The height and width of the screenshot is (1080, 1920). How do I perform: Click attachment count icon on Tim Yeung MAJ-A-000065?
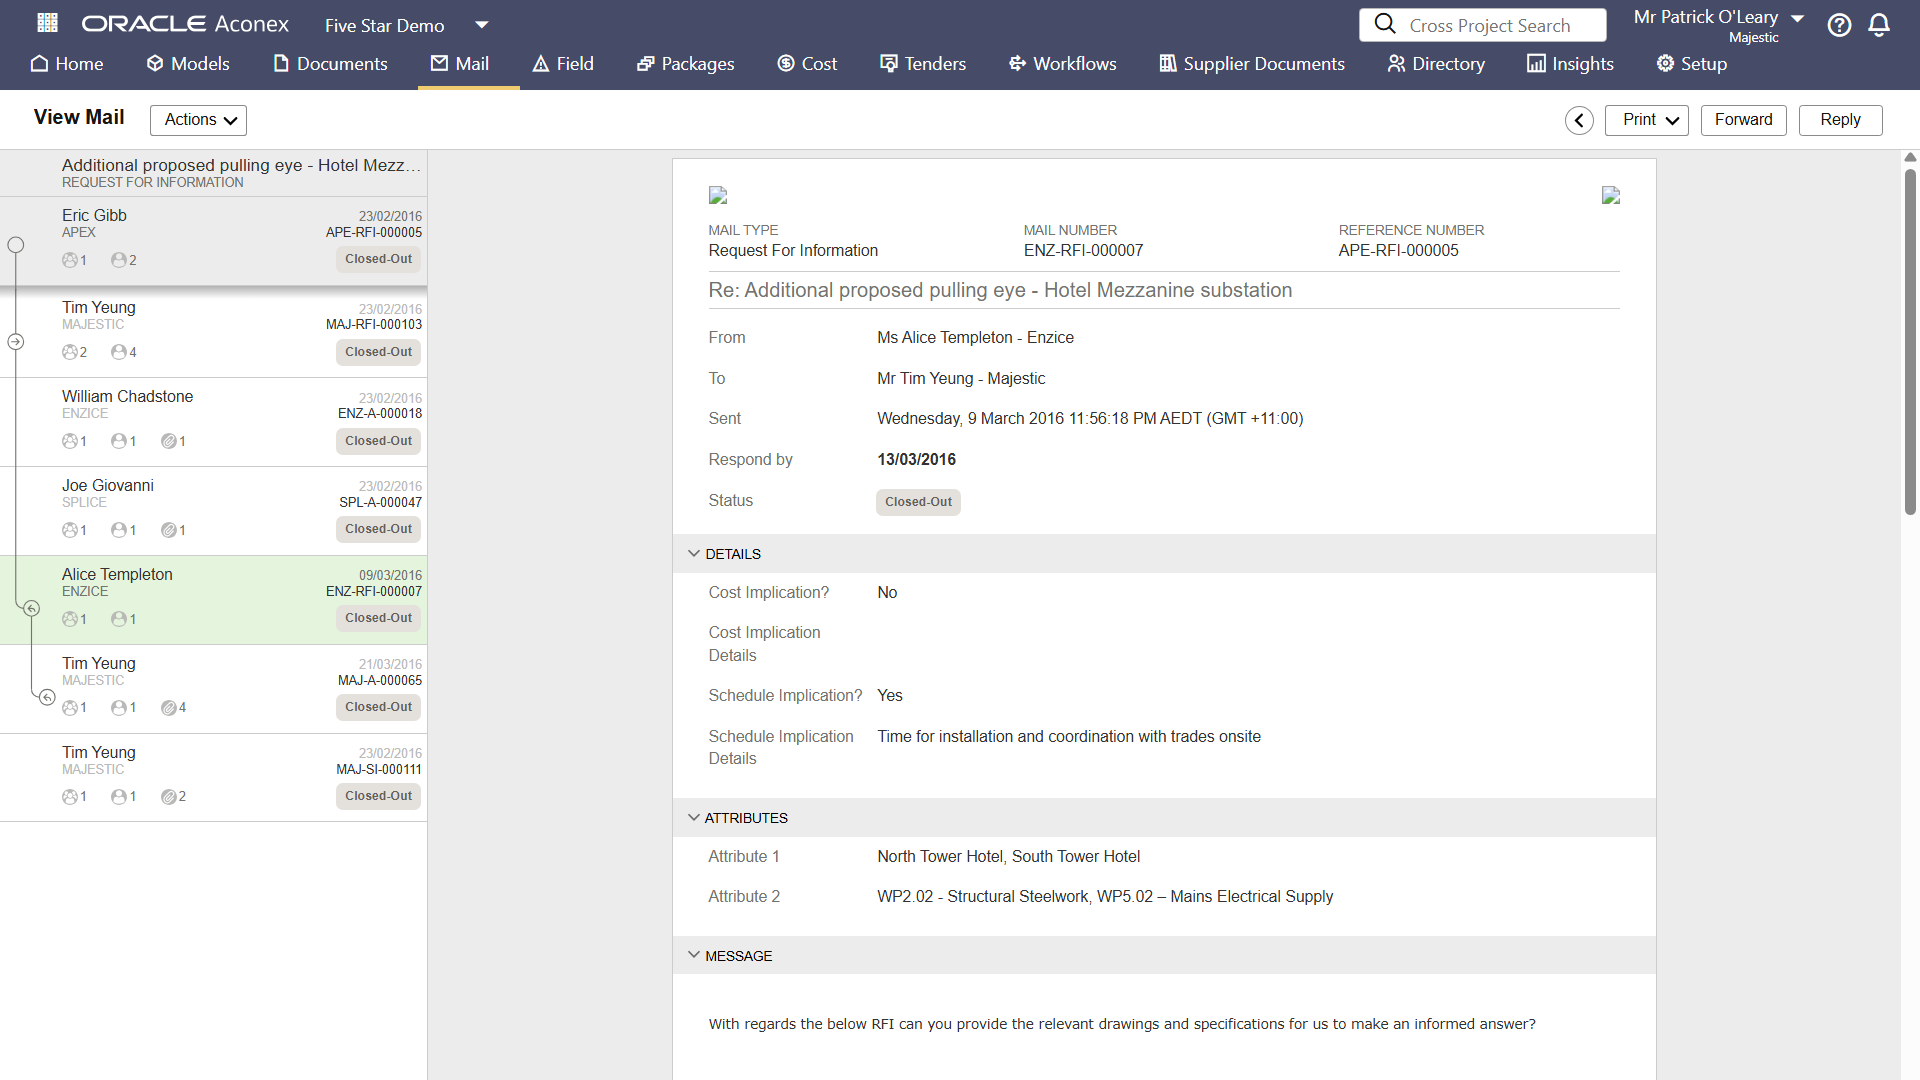coord(169,708)
